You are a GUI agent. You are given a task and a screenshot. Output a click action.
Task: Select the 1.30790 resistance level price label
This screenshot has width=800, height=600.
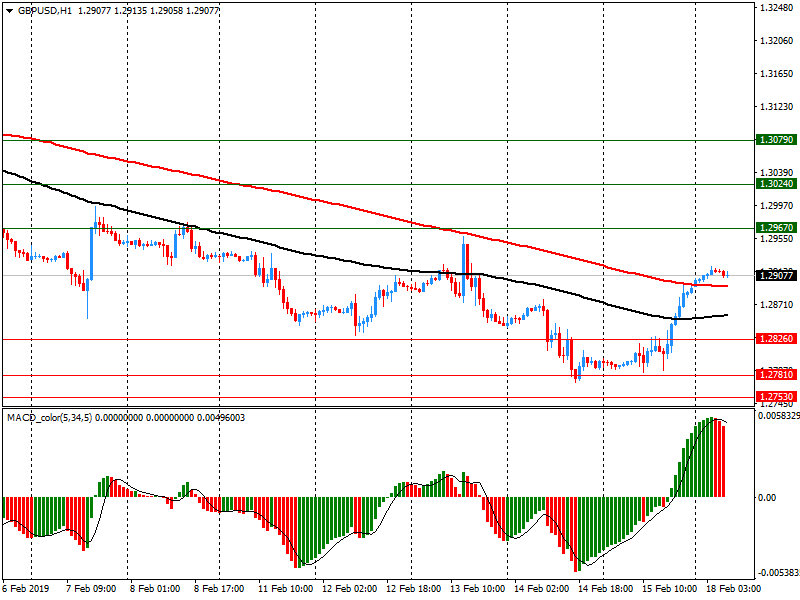click(776, 141)
